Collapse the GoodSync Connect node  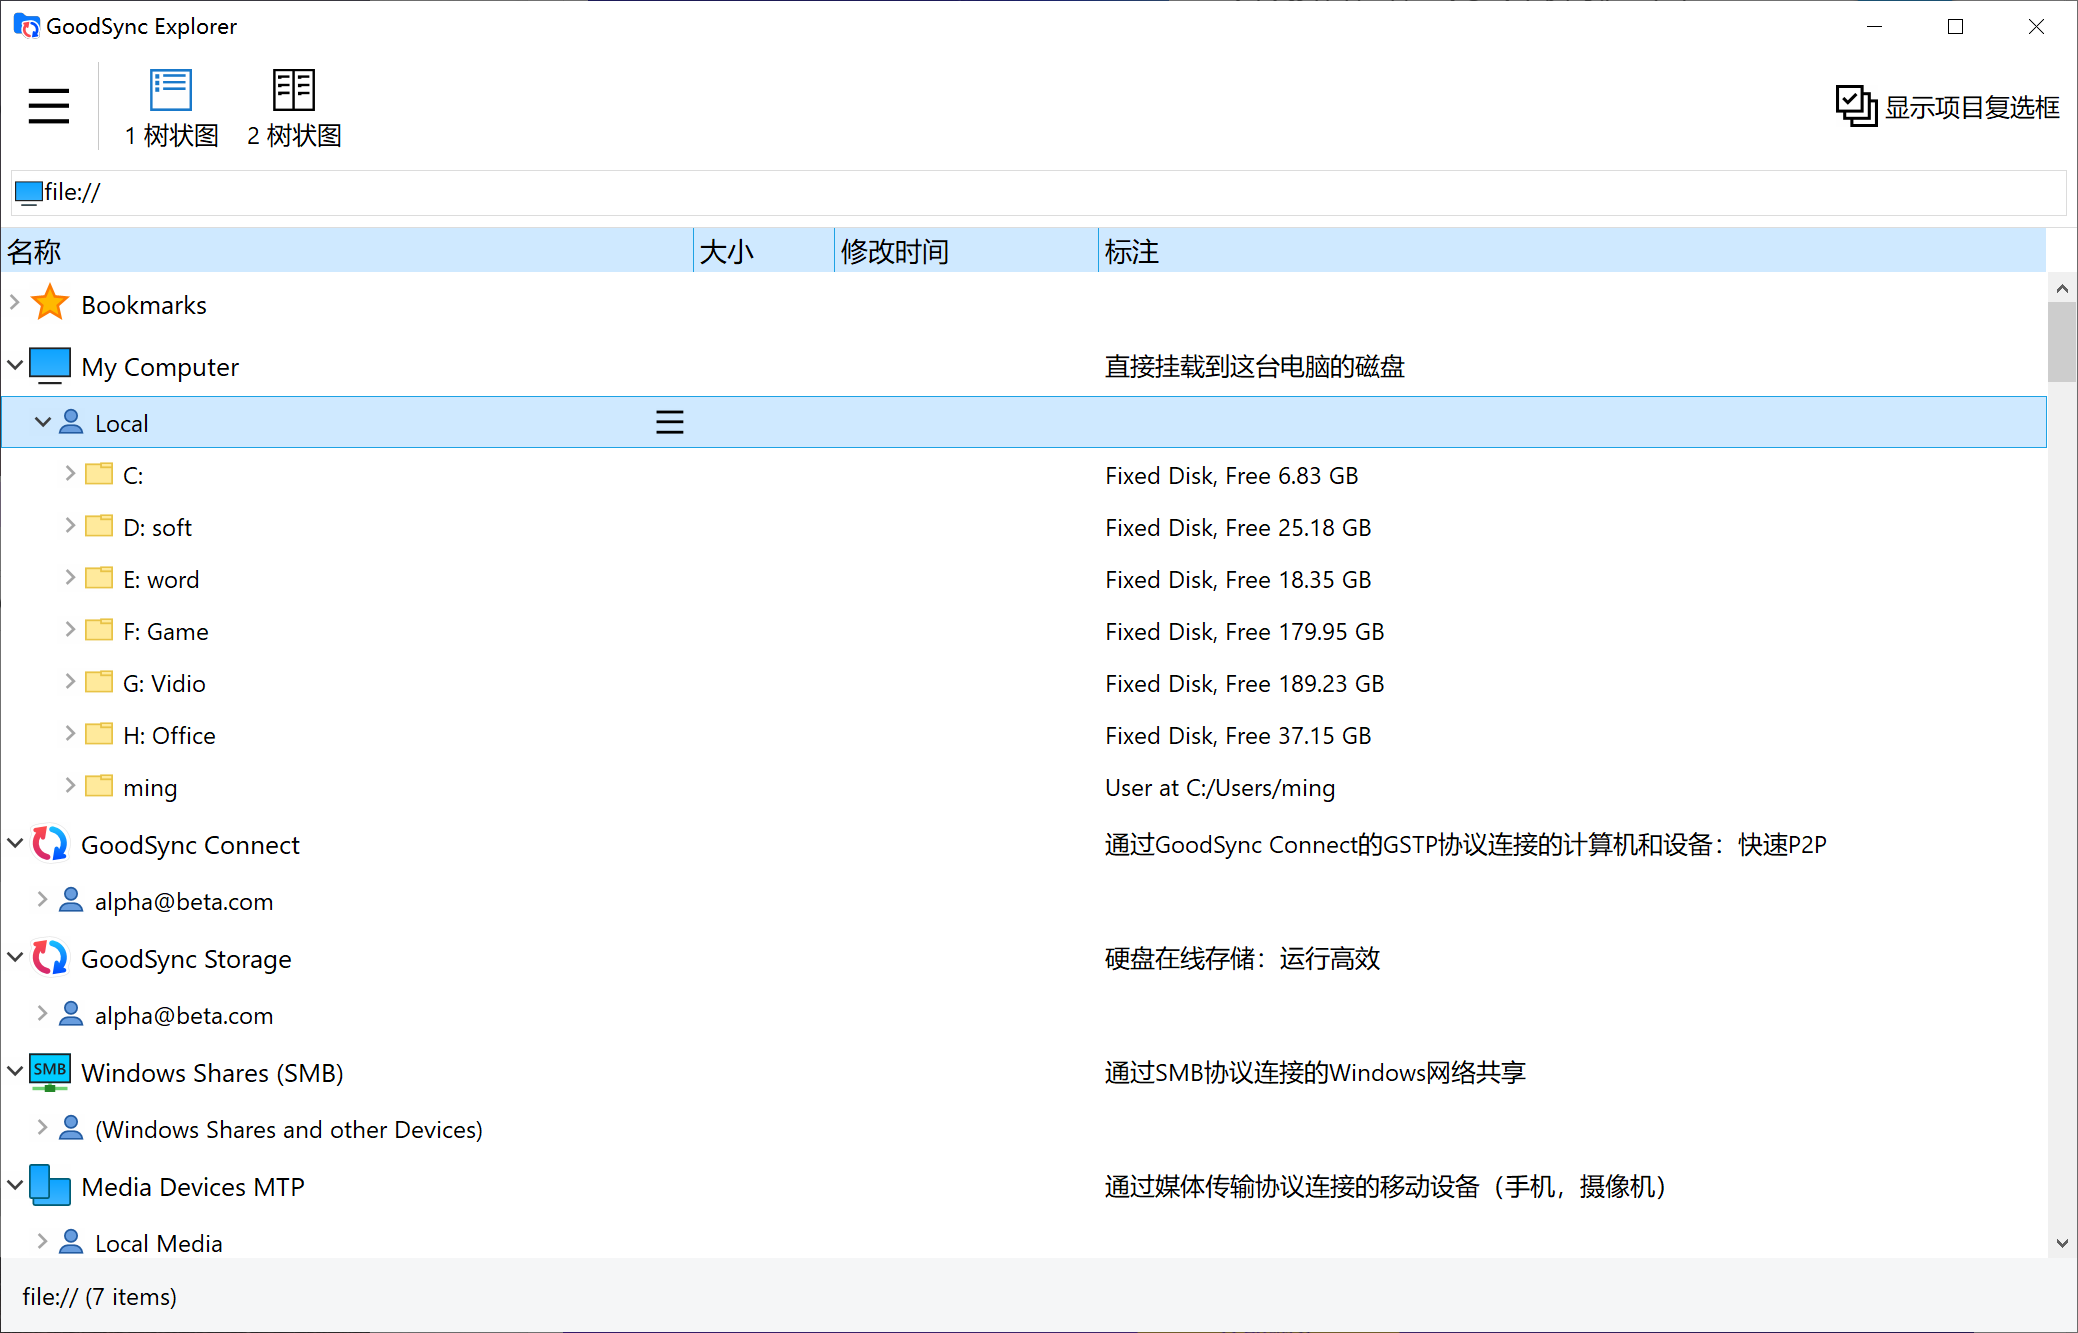[x=15, y=843]
